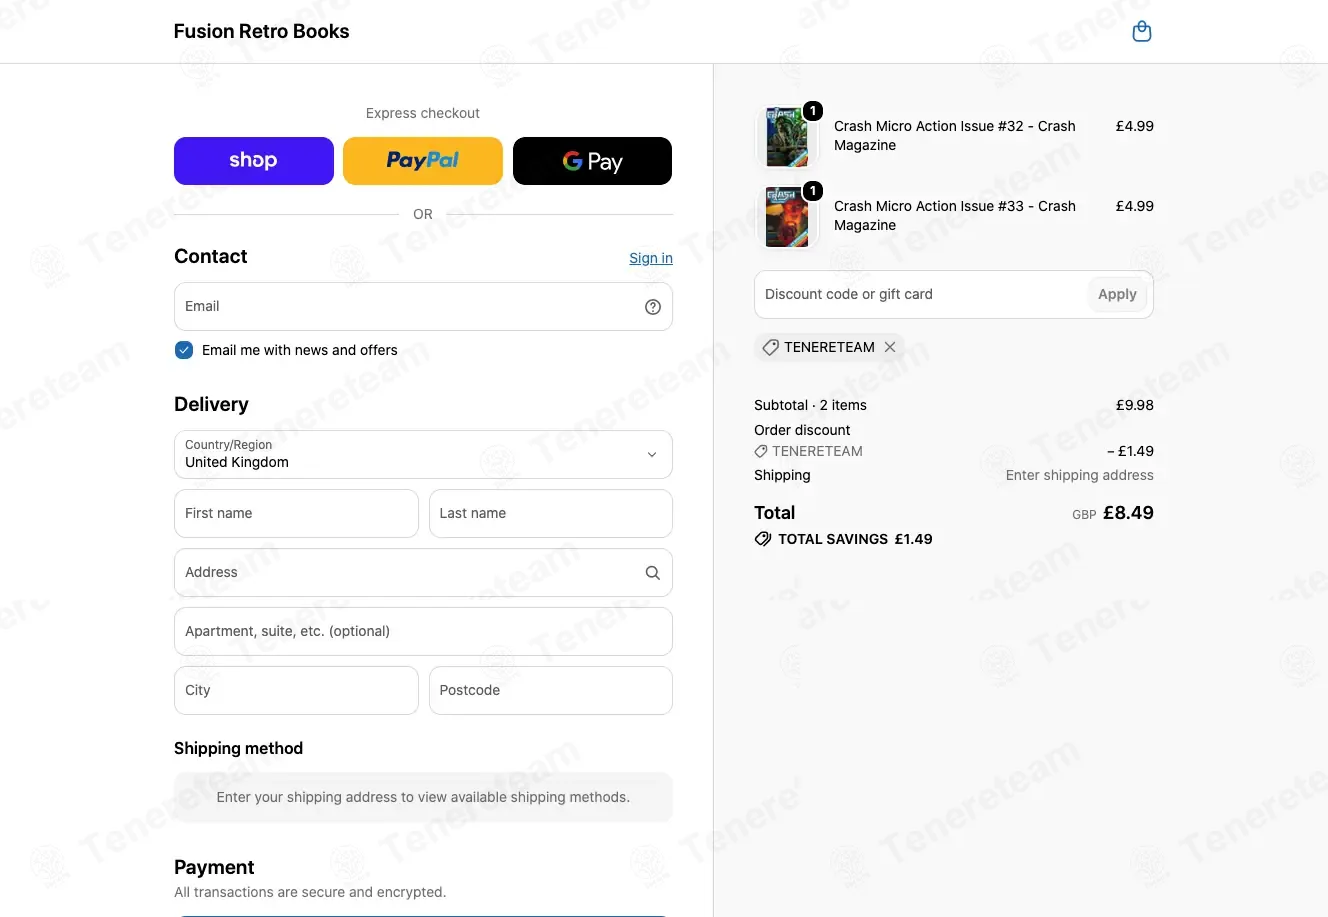Open the shopping bag cart icon
The image size is (1328, 917).
pyautogui.click(x=1141, y=32)
